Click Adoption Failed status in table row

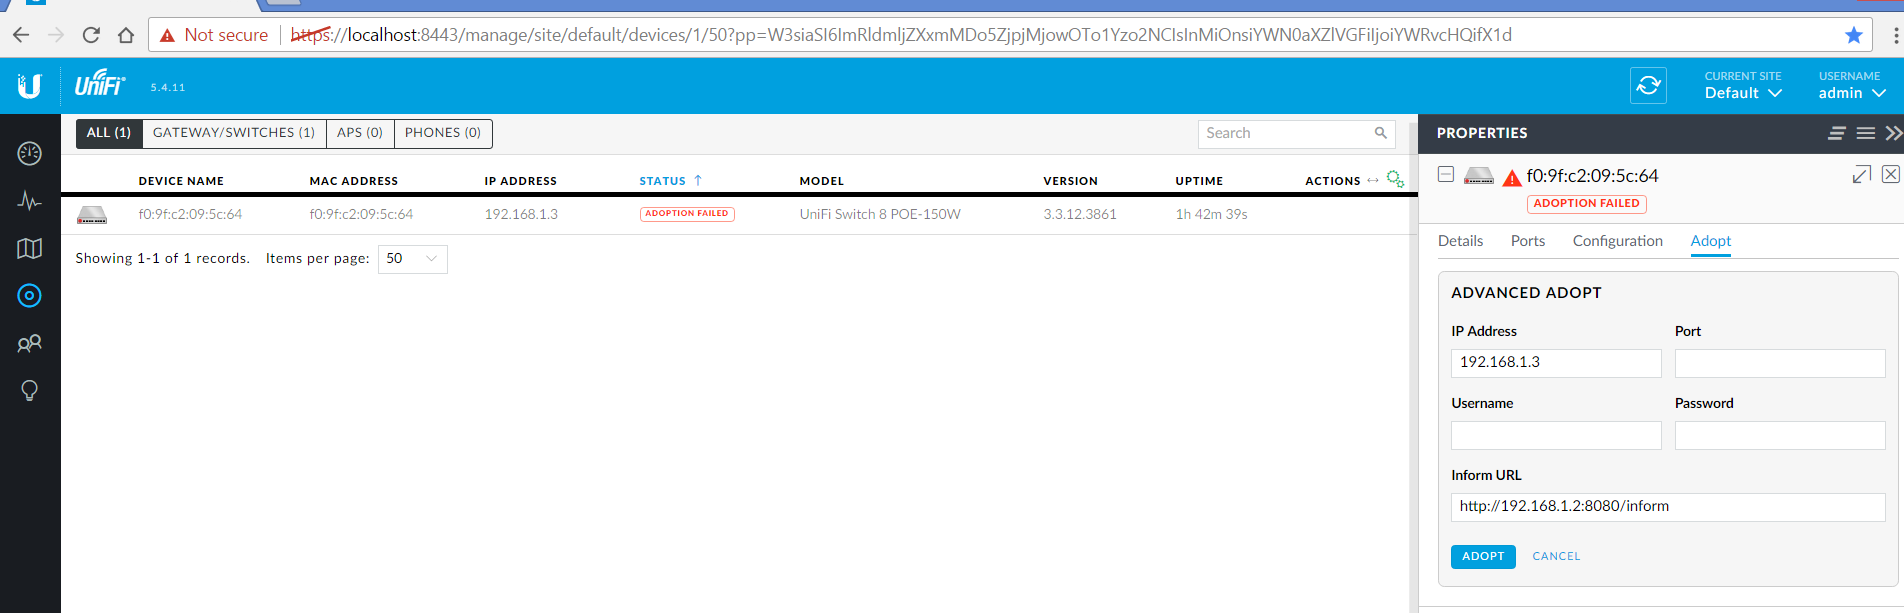pyautogui.click(x=687, y=214)
